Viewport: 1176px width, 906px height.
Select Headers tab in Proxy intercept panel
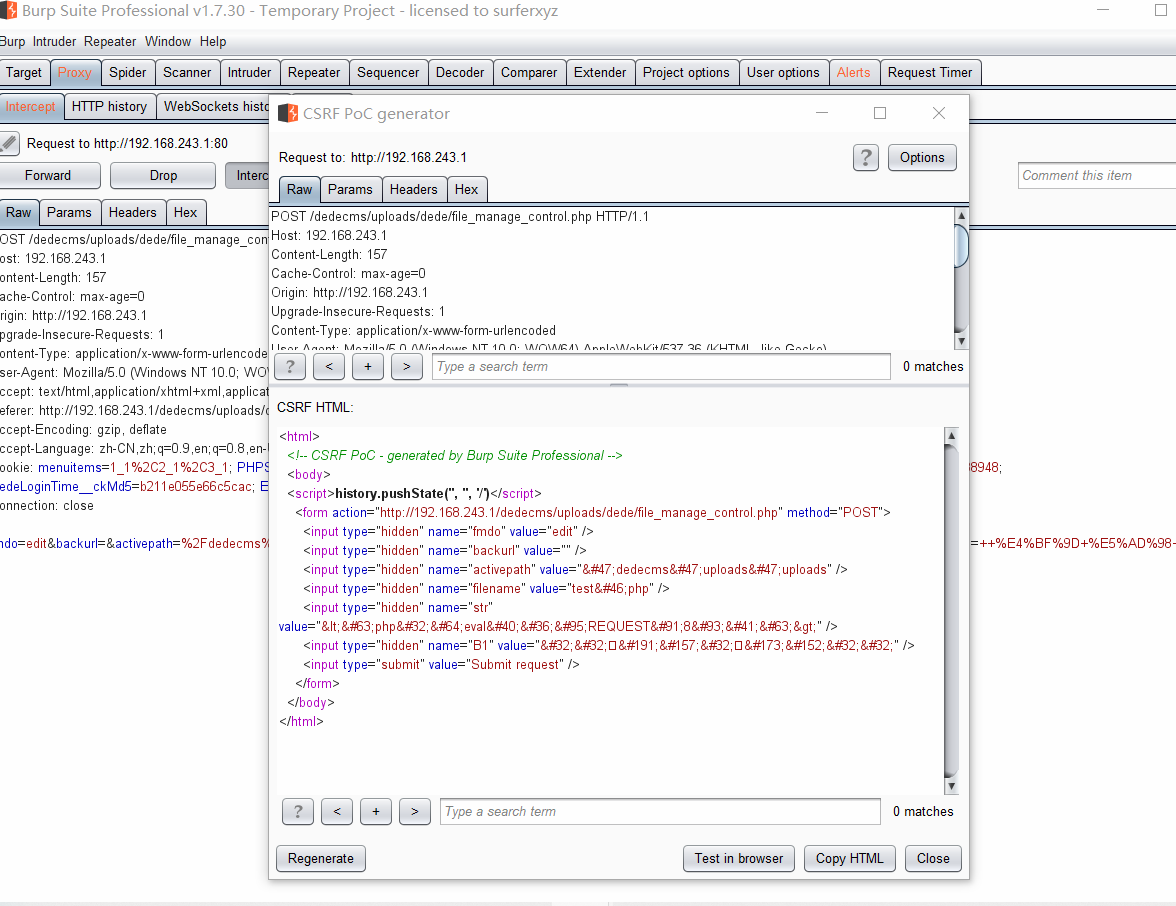(x=133, y=212)
